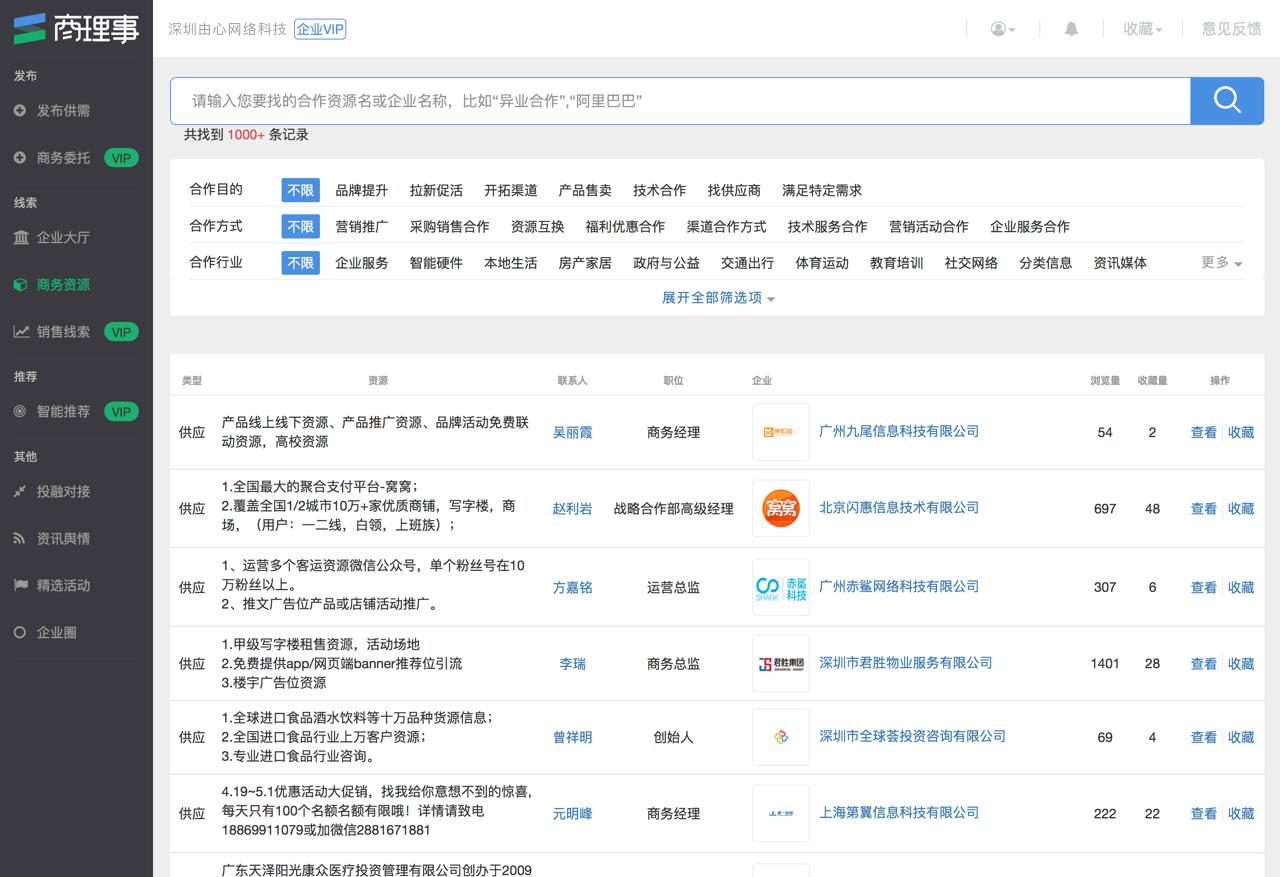
Task: Open 智能推荐 in the sidebar
Action: [63, 411]
